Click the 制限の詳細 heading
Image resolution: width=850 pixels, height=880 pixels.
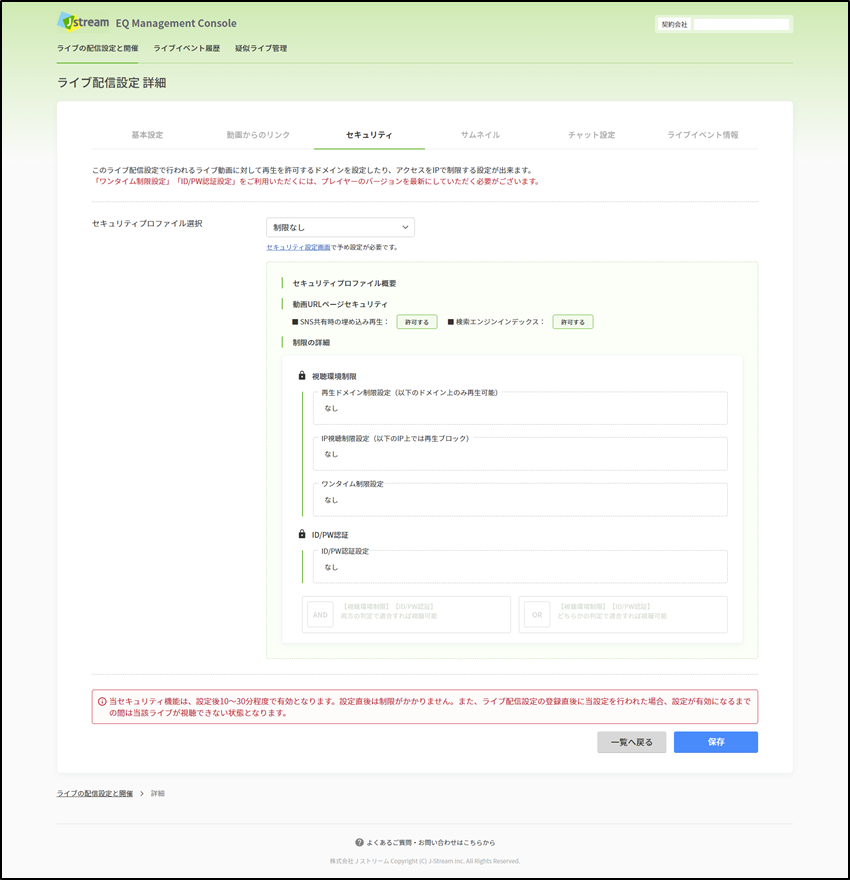click(311, 342)
